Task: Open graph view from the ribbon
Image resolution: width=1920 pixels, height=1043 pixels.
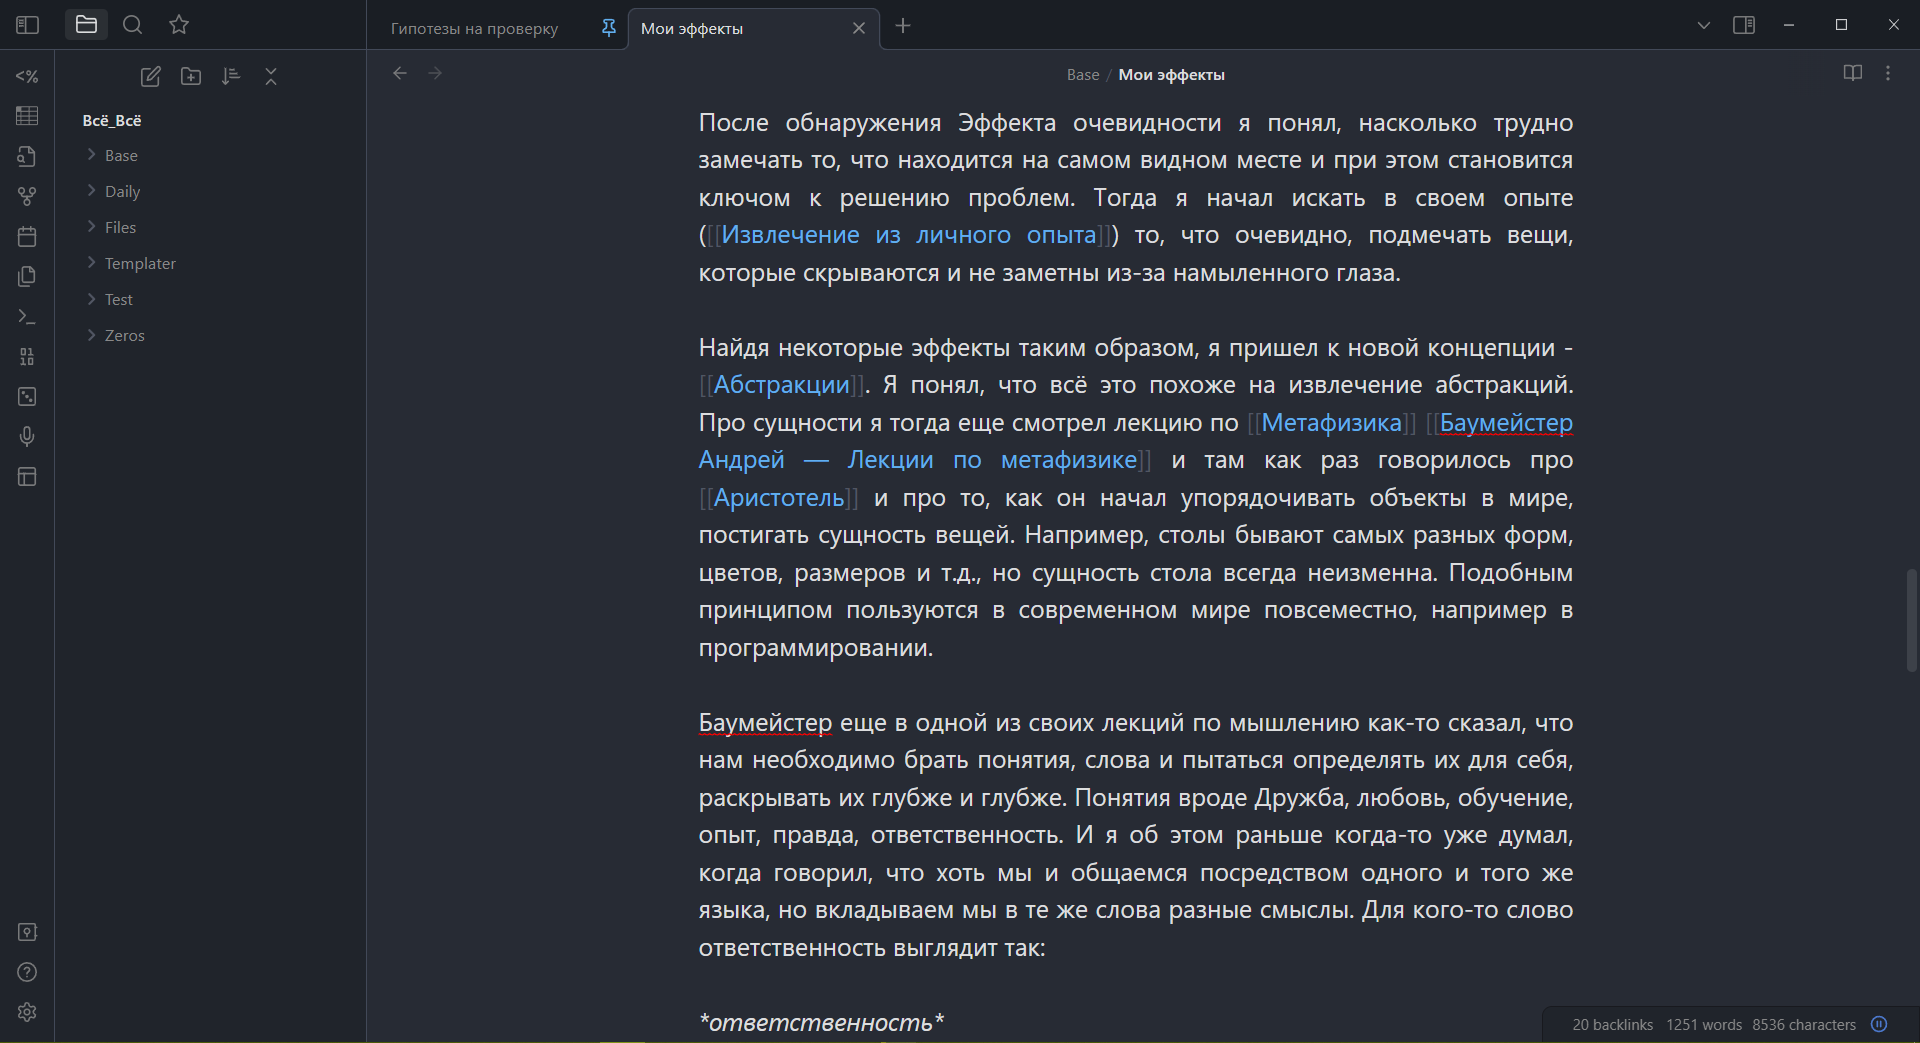Action: (x=27, y=196)
